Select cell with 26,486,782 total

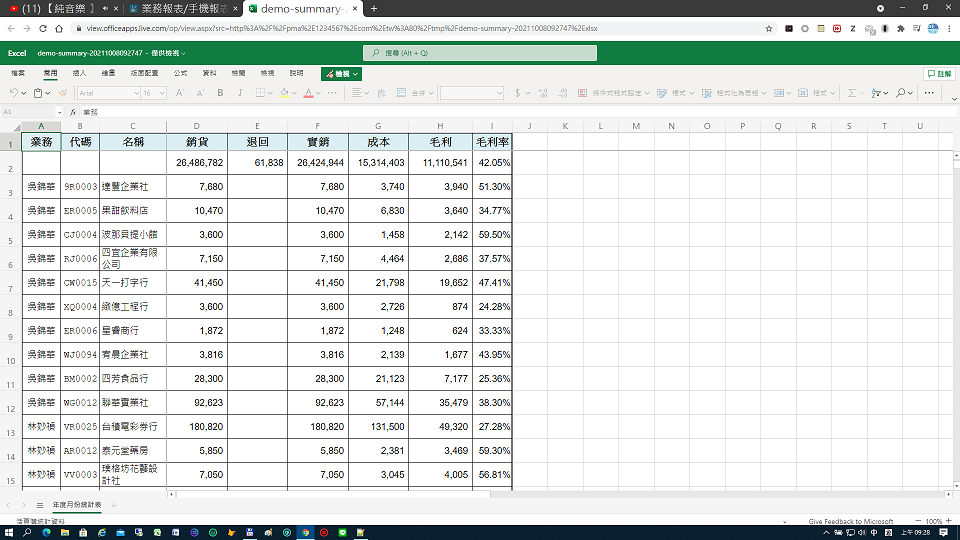tap(197, 163)
